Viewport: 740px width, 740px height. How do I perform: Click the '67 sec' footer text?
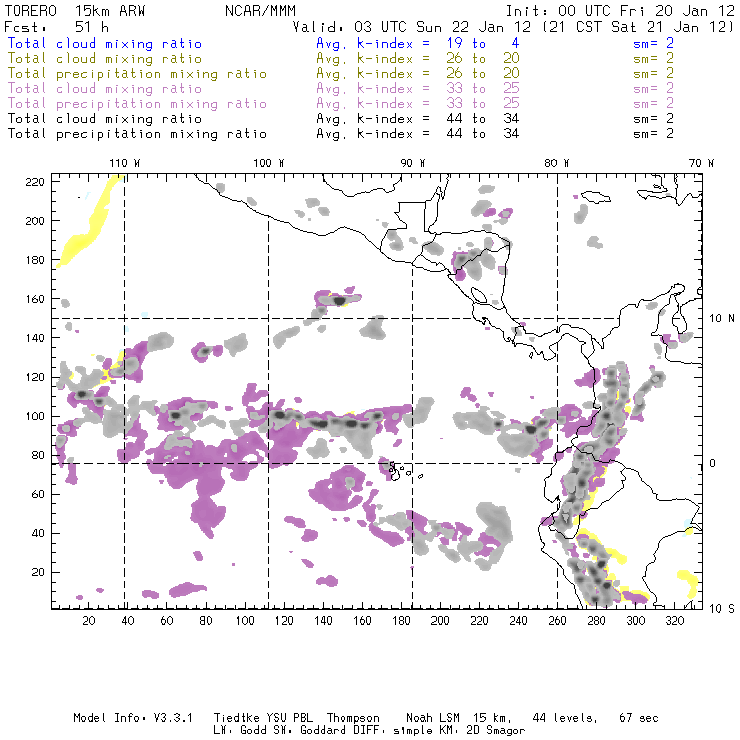pos(639,718)
